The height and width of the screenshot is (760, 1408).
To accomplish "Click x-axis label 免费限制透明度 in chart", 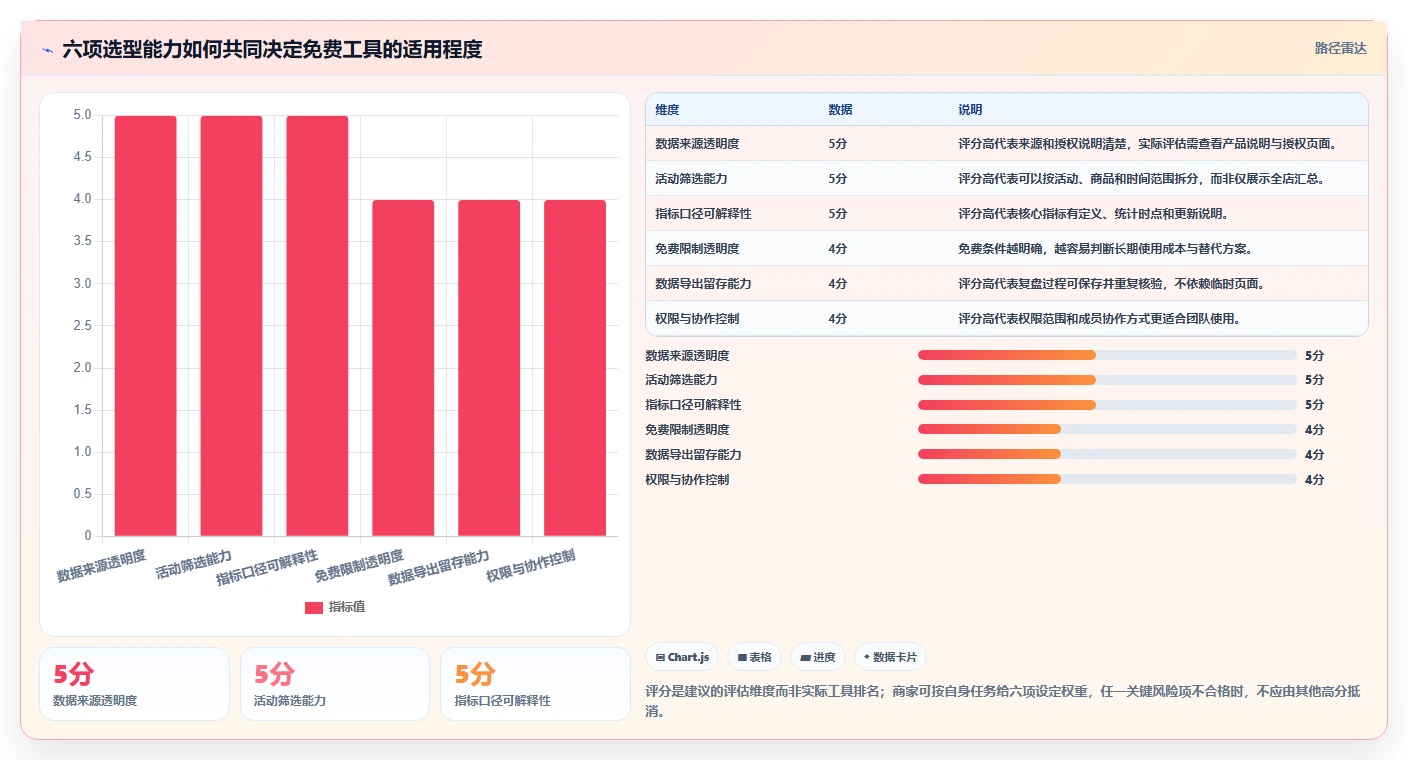I will pyautogui.click(x=359, y=566).
